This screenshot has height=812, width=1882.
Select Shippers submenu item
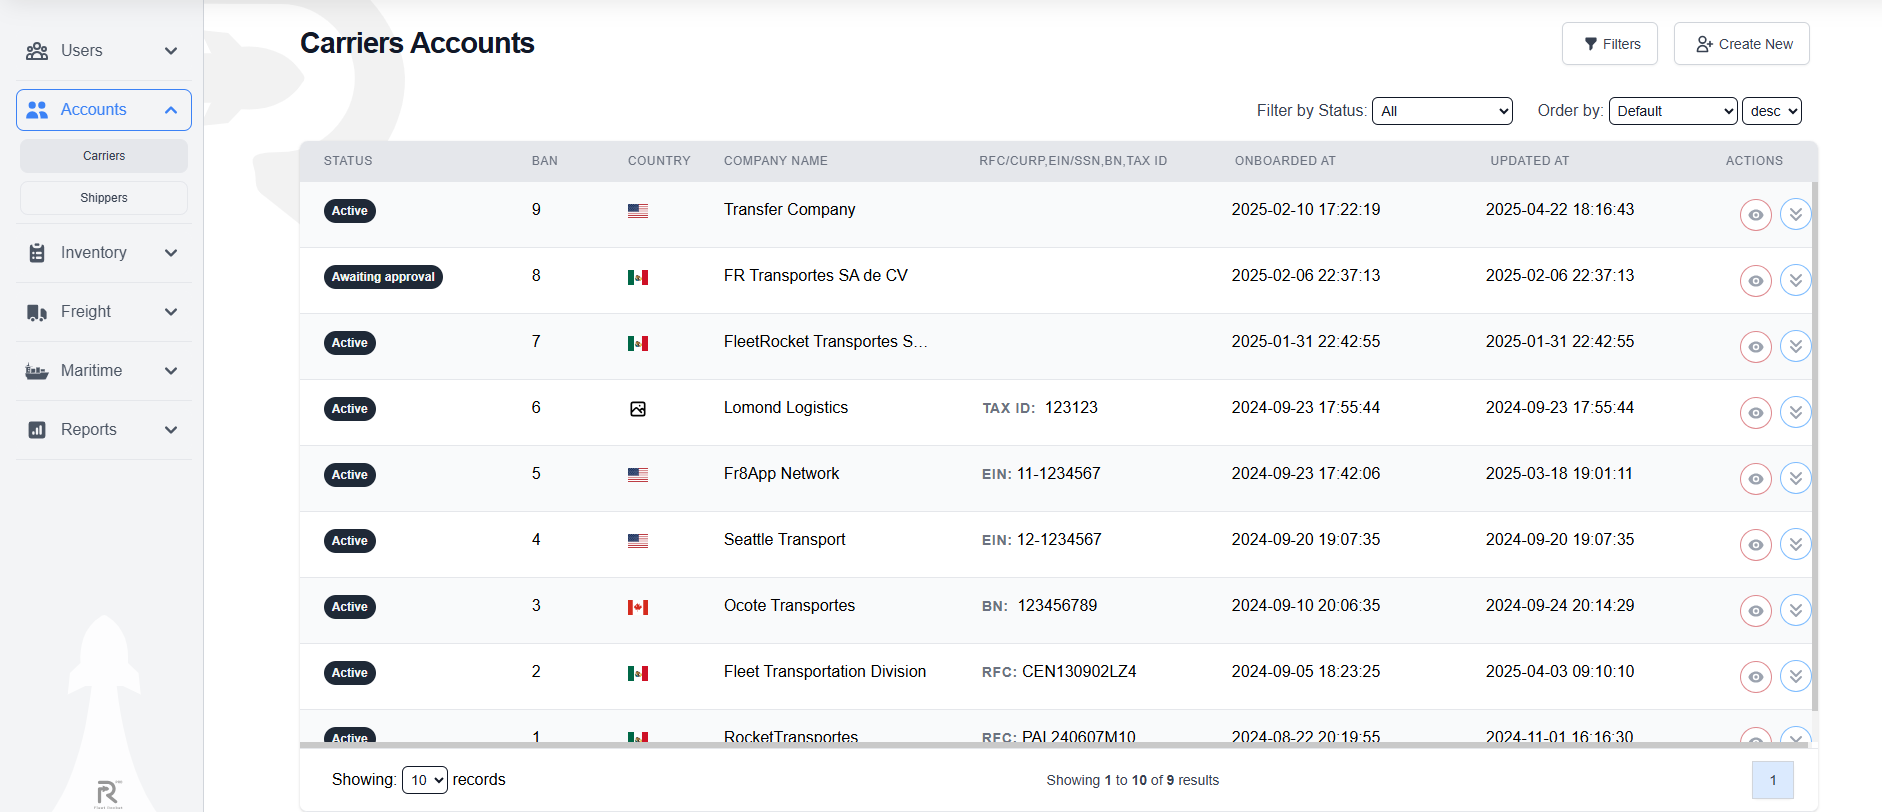click(104, 198)
